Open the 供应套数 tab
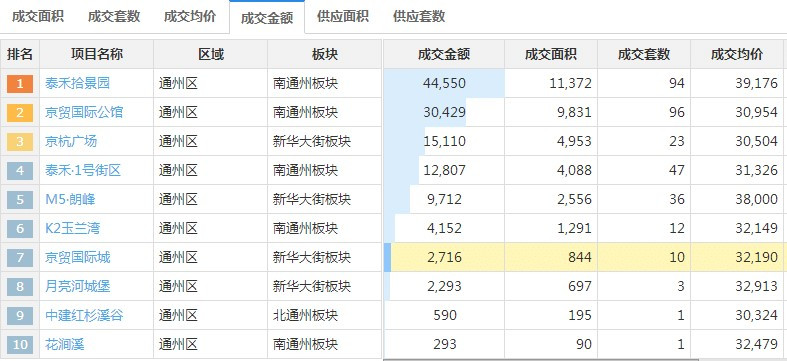Screen dimensions: 787x361 [x=419, y=17]
